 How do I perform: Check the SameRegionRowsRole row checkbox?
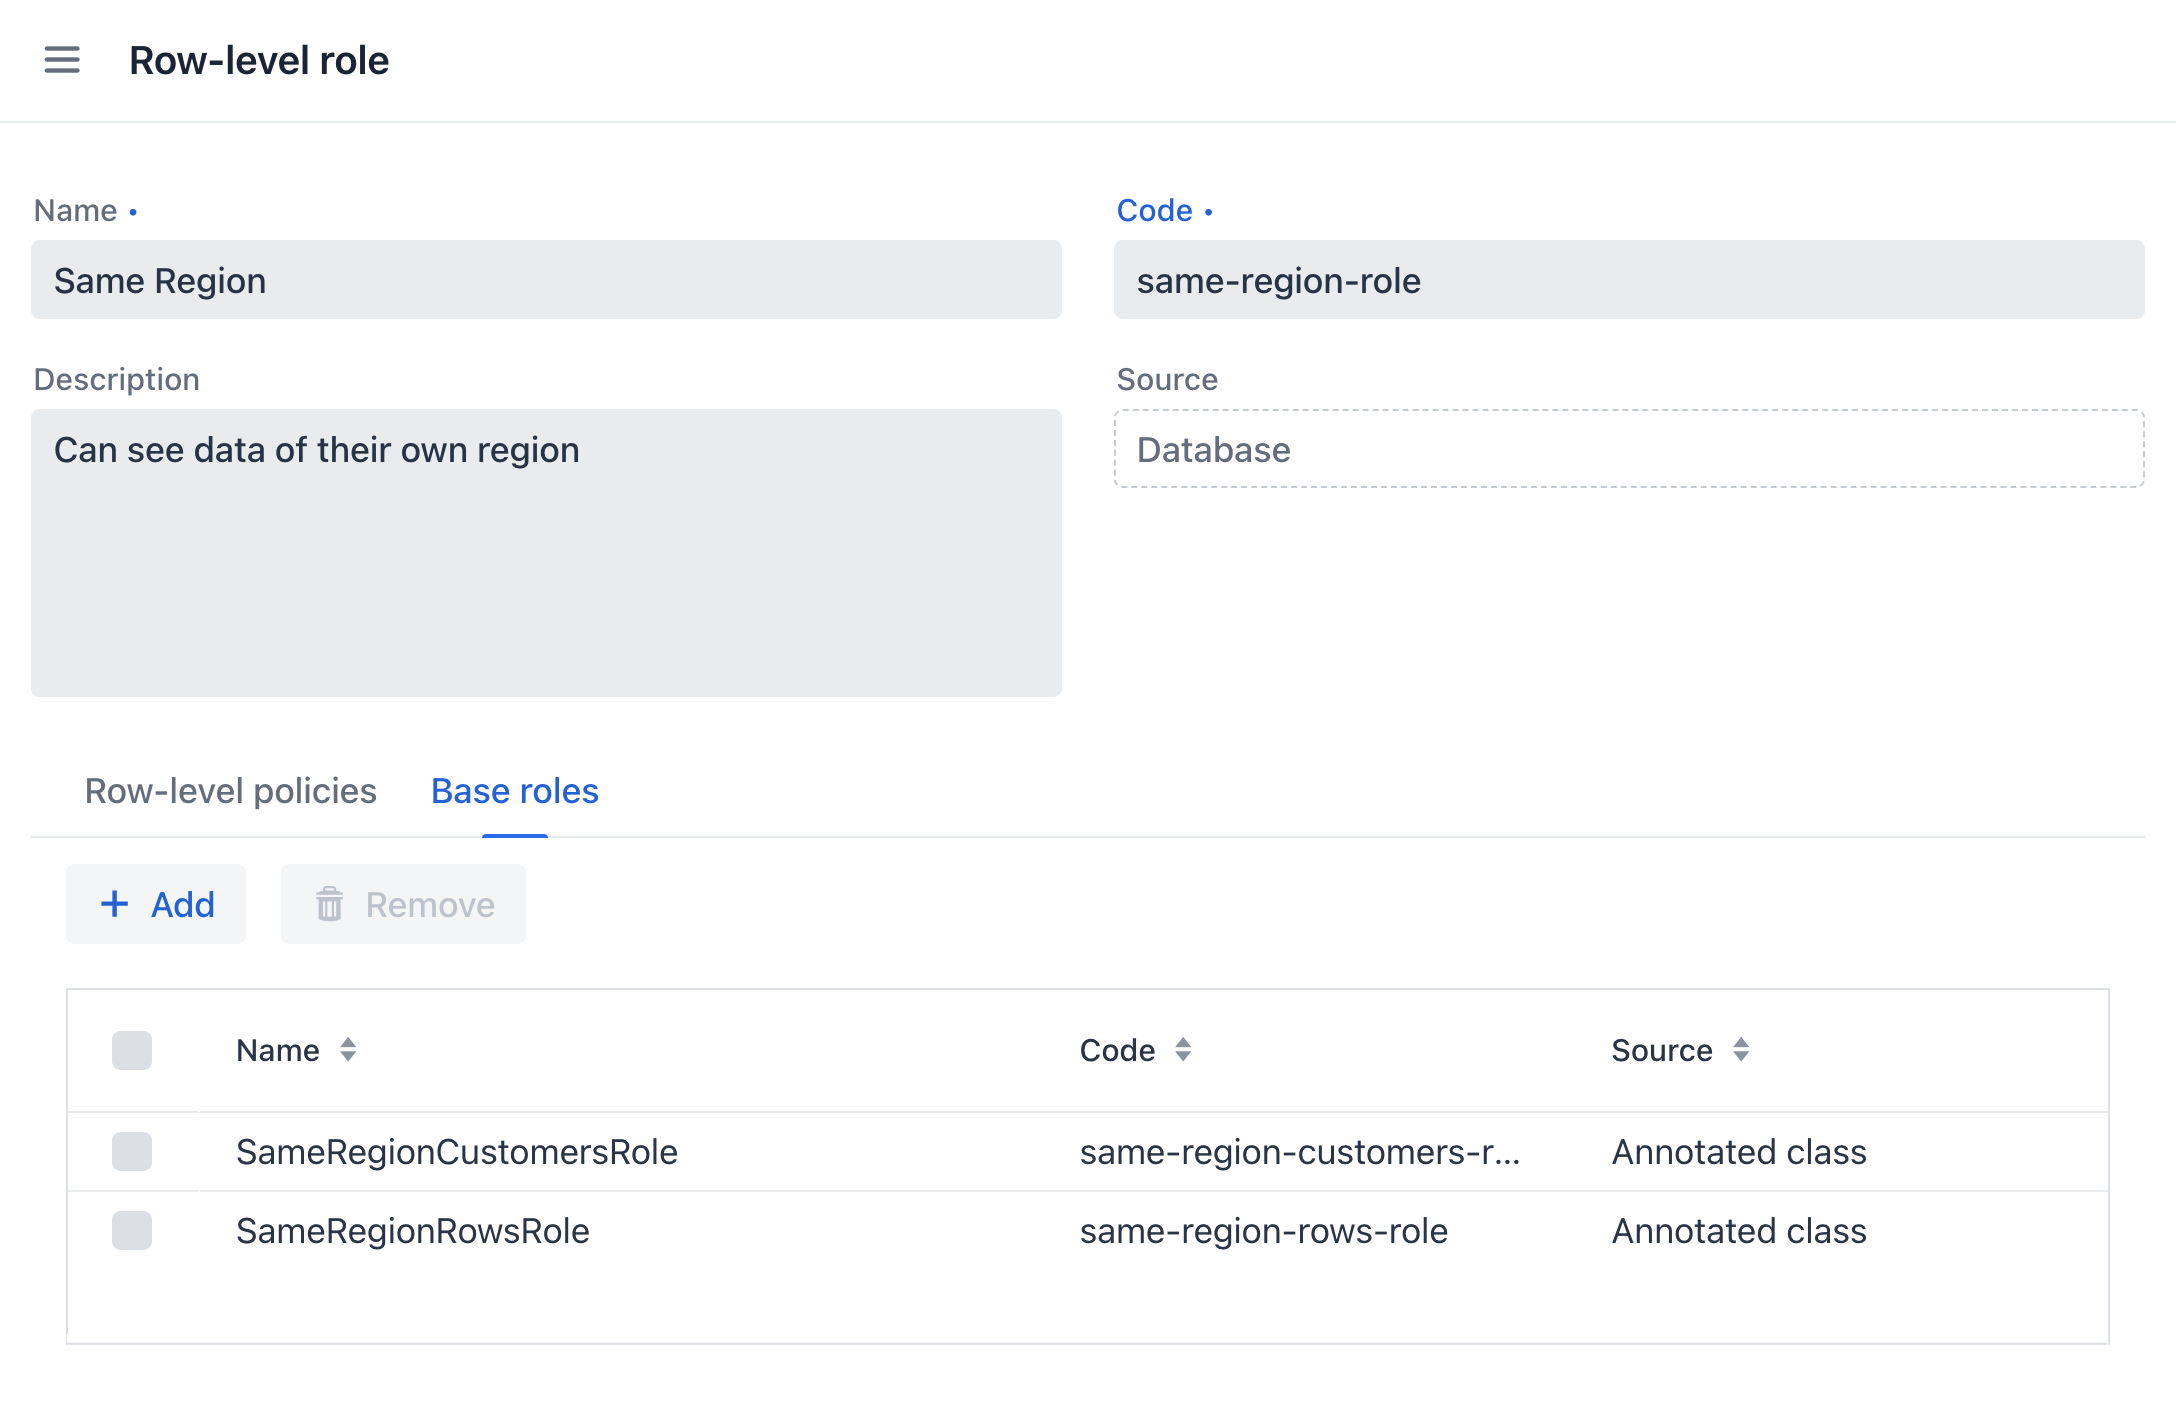click(x=132, y=1231)
